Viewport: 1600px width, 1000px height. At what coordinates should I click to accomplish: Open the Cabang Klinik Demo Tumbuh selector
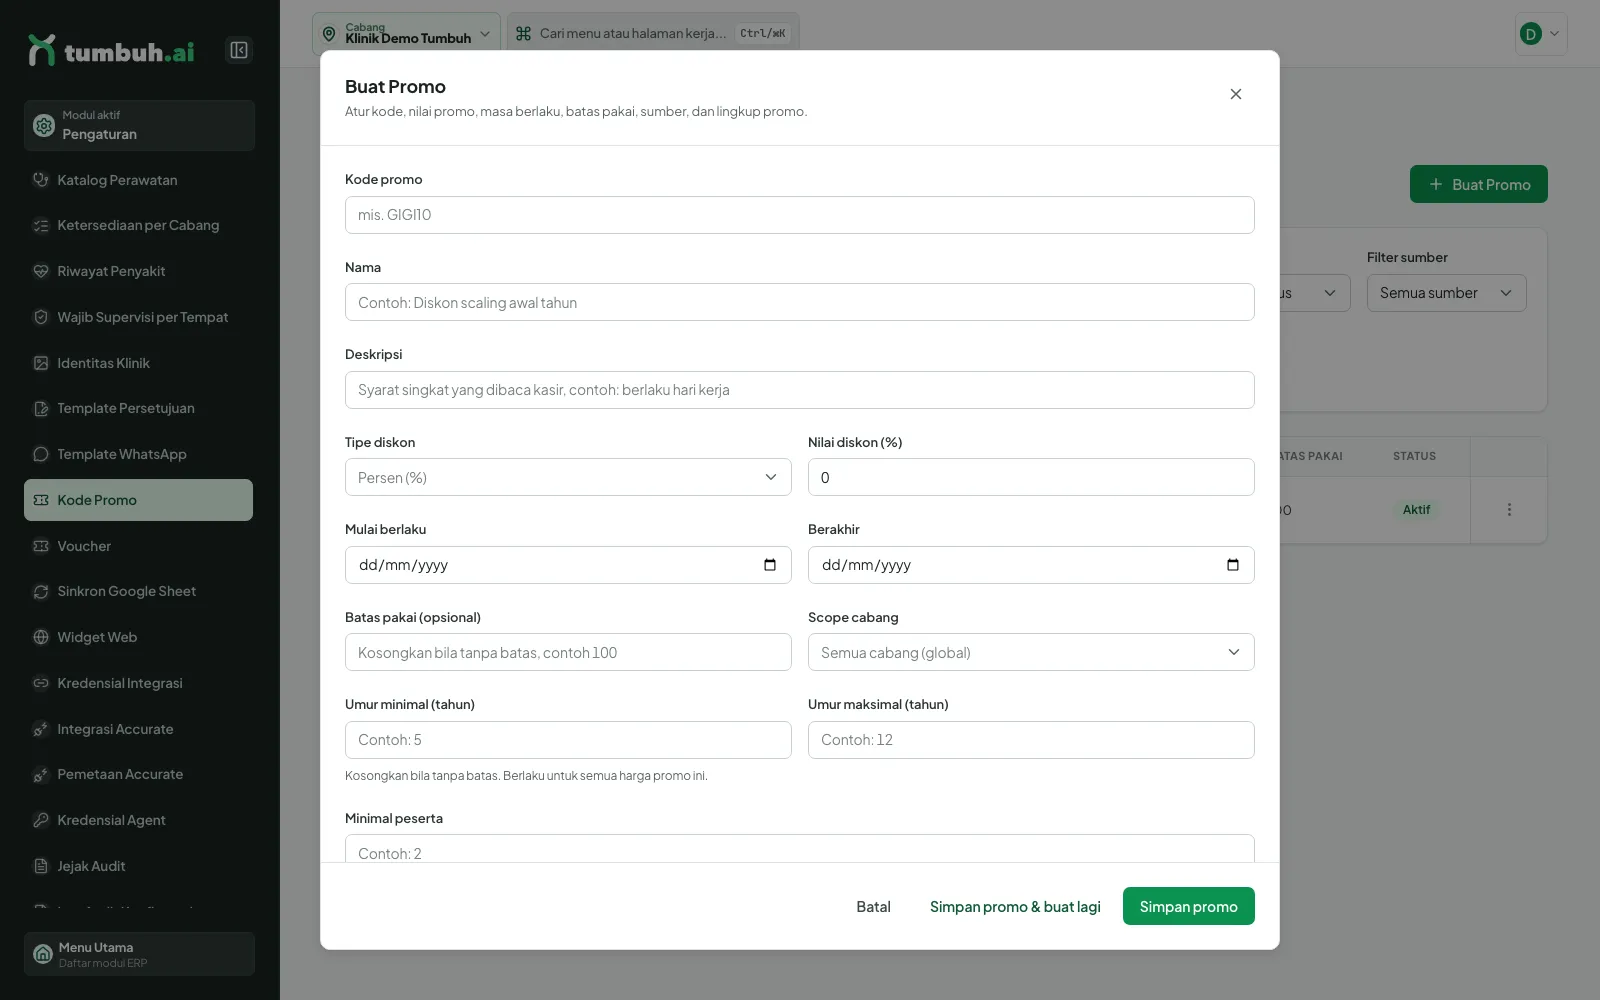coord(406,33)
